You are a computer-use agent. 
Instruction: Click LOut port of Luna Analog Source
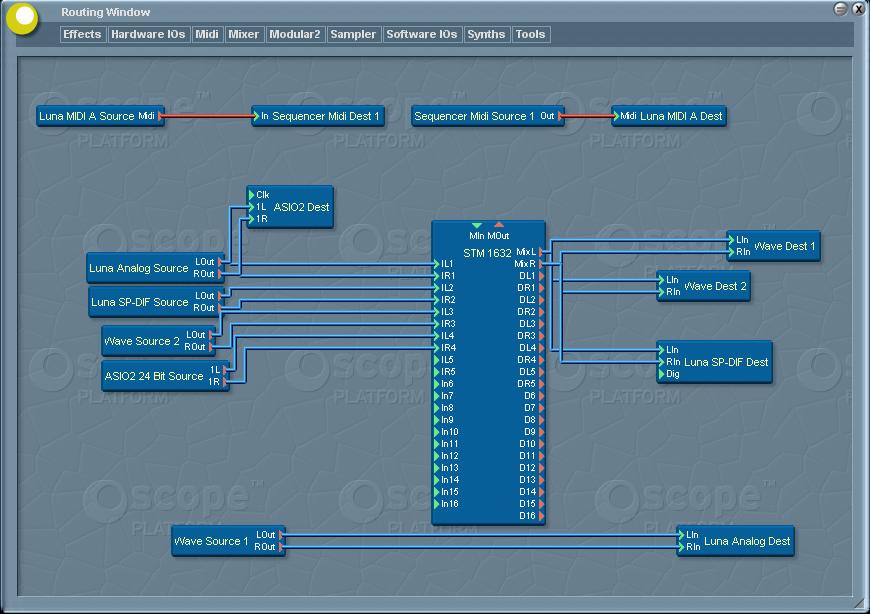coord(220,262)
